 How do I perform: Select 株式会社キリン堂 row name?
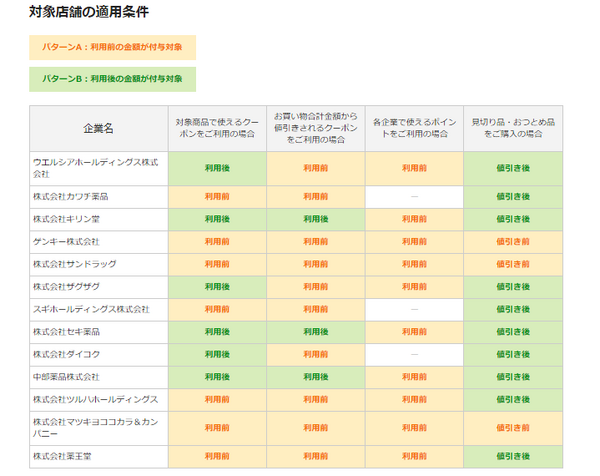(99, 220)
